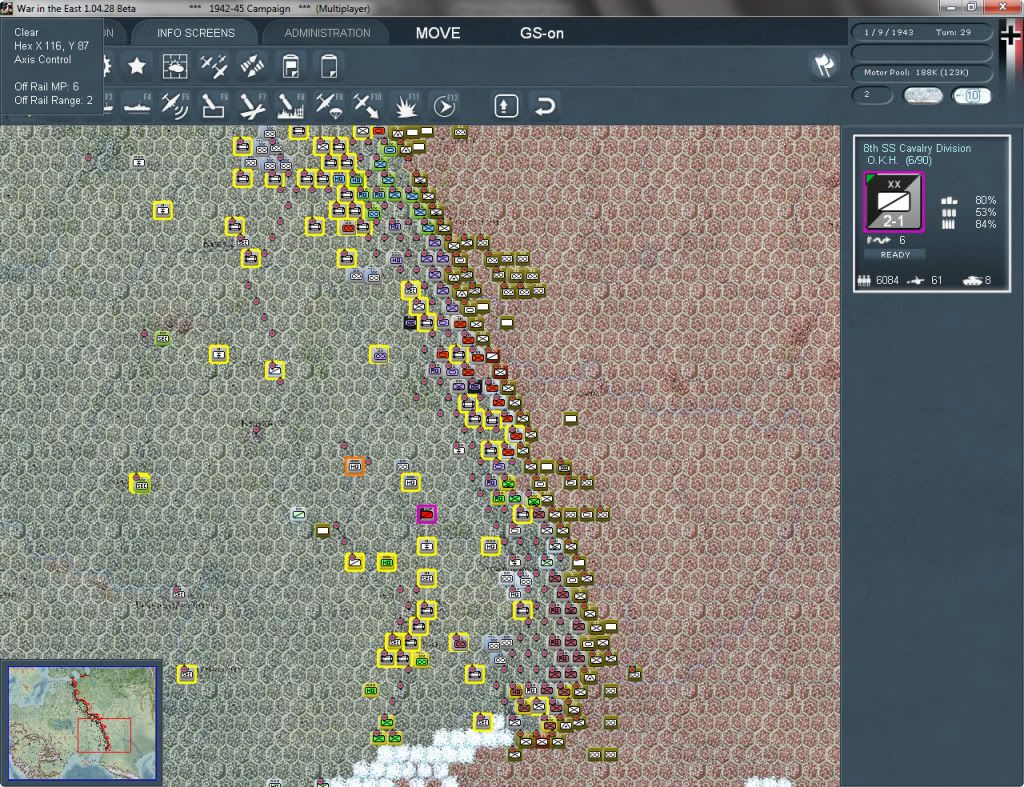This screenshot has width=1024, height=787.
Task: Select the F8 bomb city mode
Action: coord(291,105)
